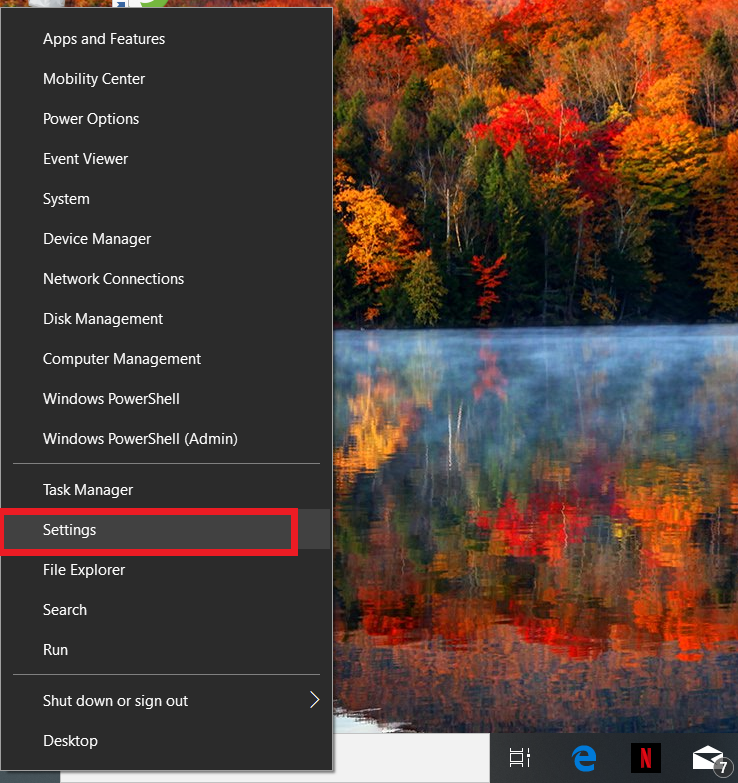Open Device Manager

coord(166,239)
